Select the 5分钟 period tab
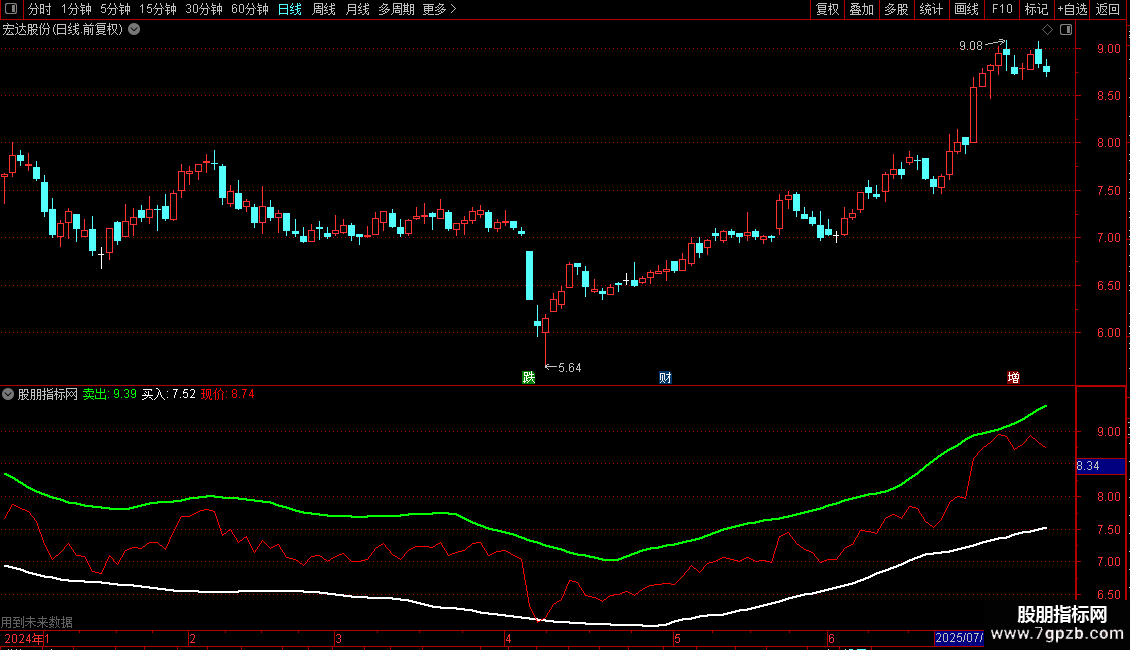 (x=115, y=9)
